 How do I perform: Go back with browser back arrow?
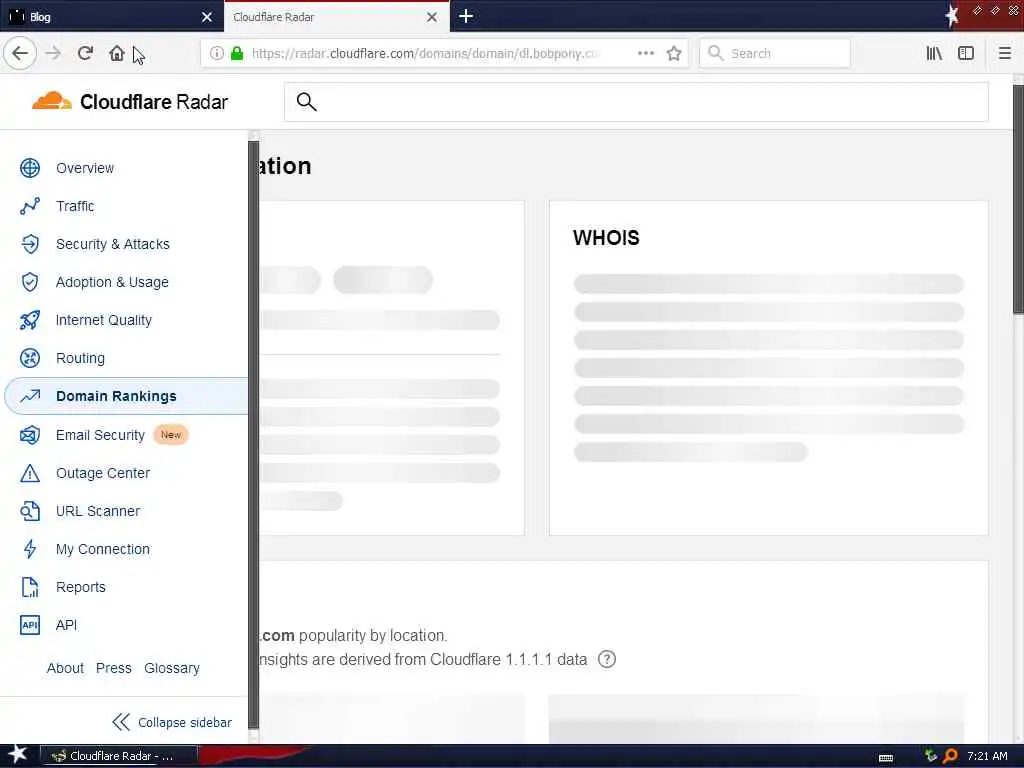pos(20,53)
